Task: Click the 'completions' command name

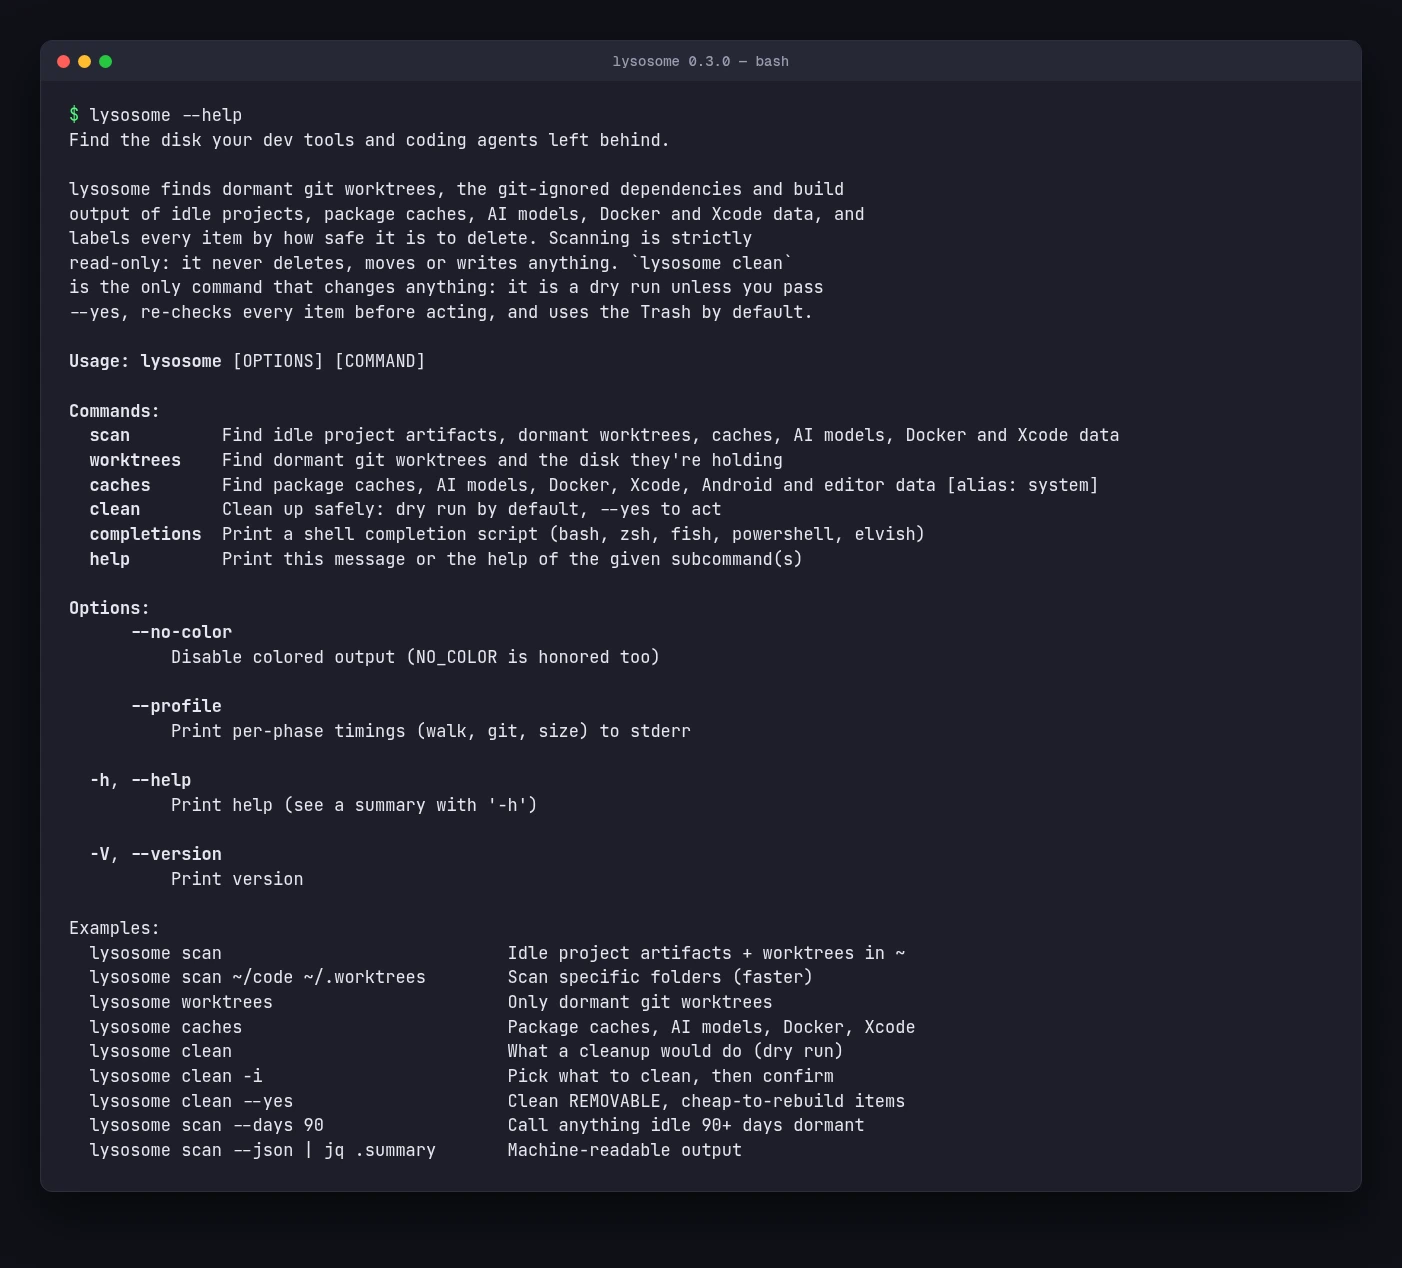Action: (x=145, y=534)
